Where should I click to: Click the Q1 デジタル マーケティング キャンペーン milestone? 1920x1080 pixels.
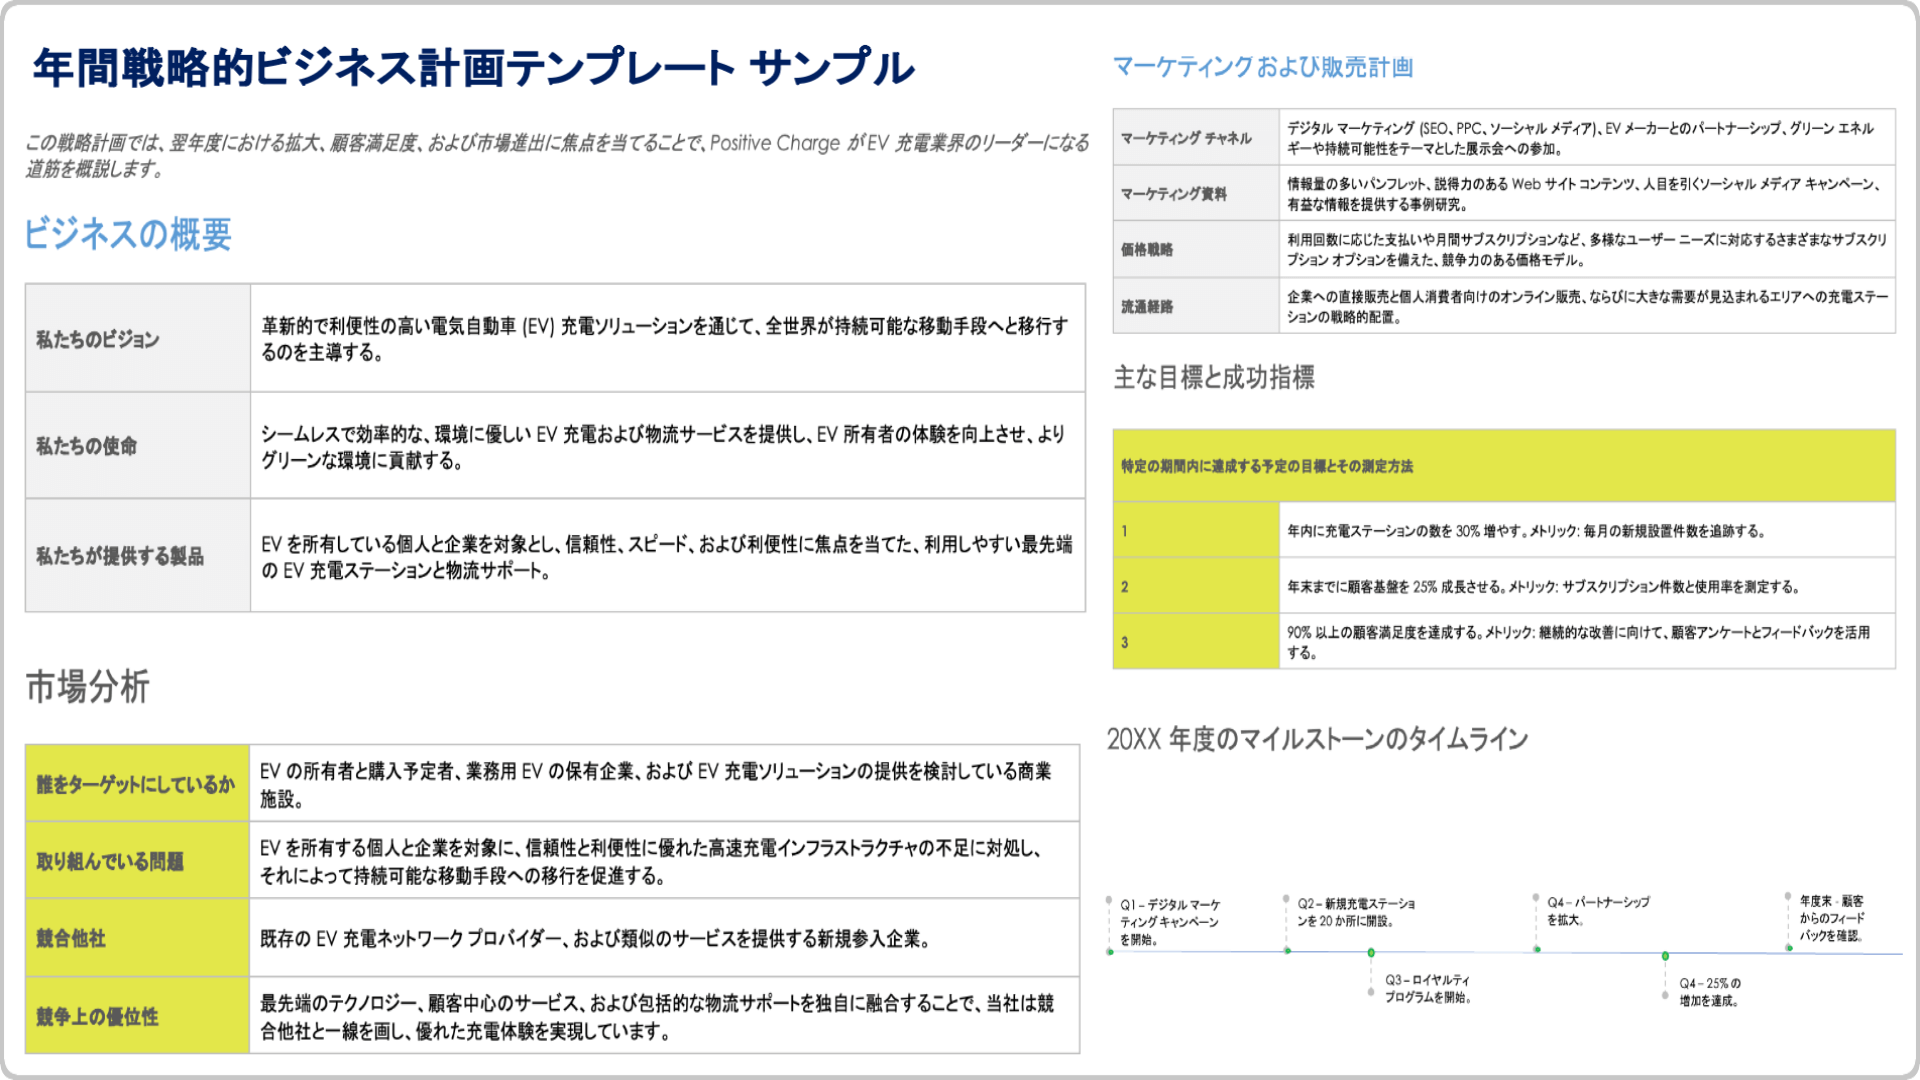tap(1170, 922)
